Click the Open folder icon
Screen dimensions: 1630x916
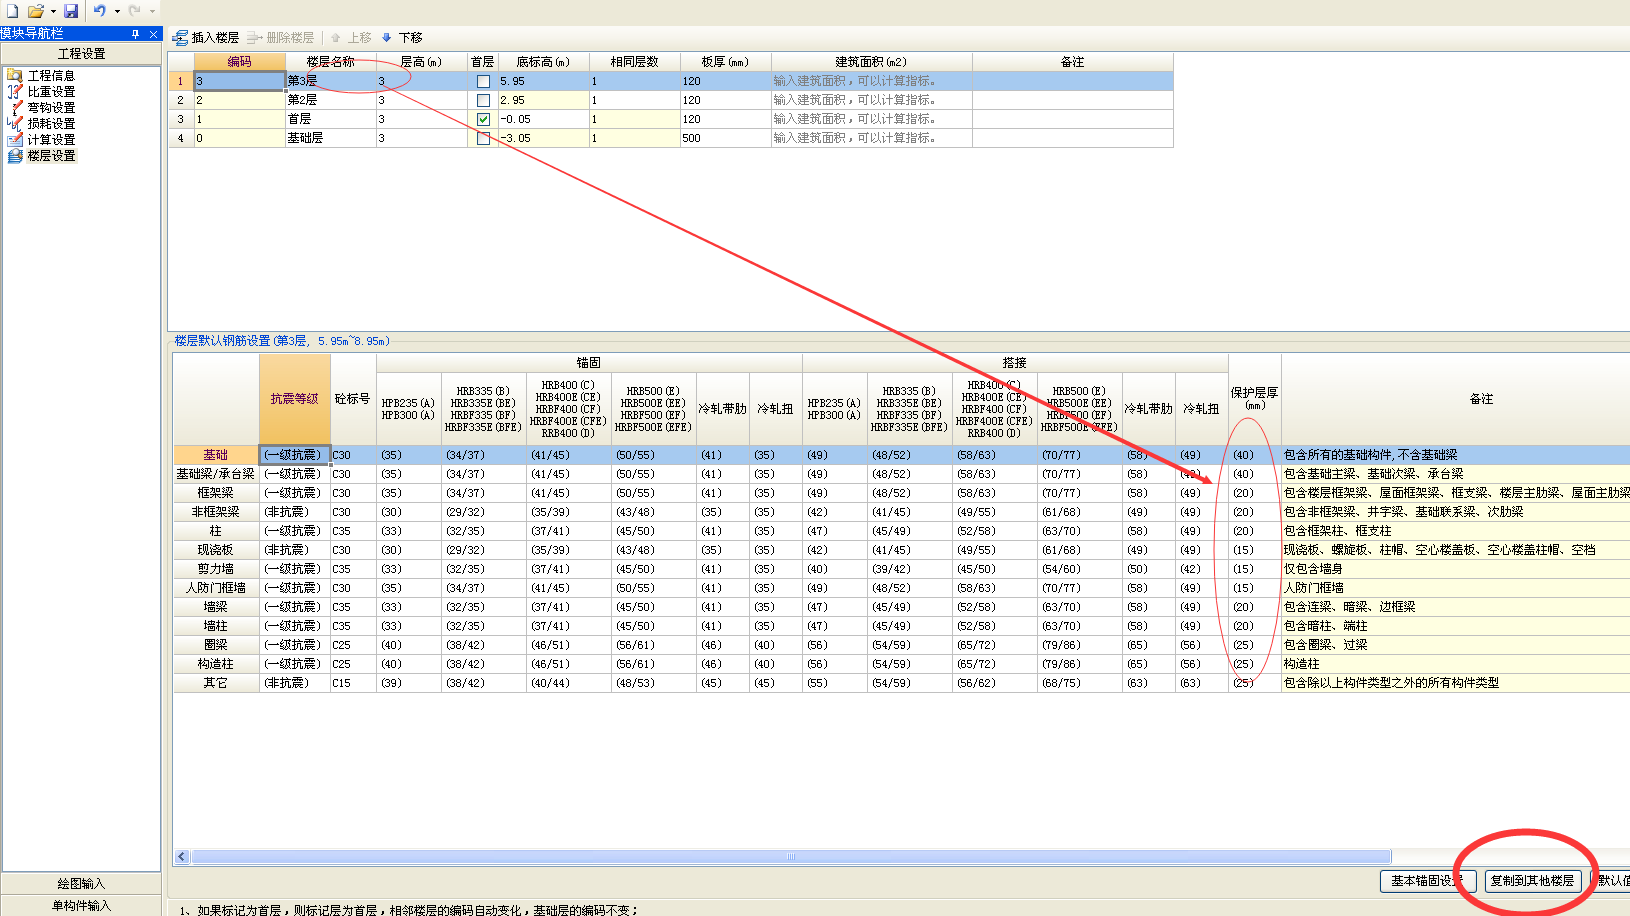(36, 10)
